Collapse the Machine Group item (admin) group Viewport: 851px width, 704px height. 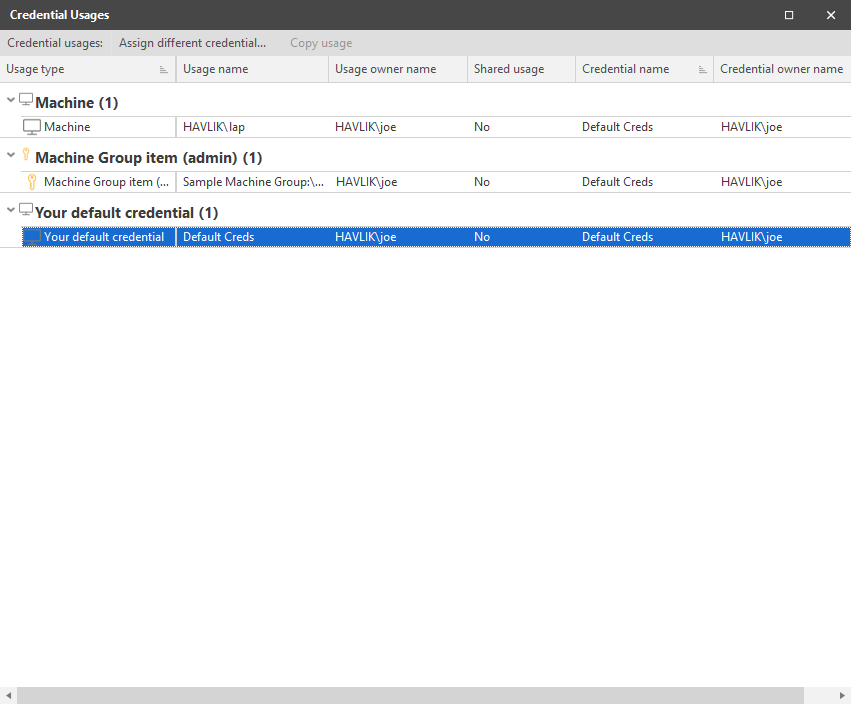(x=10, y=156)
